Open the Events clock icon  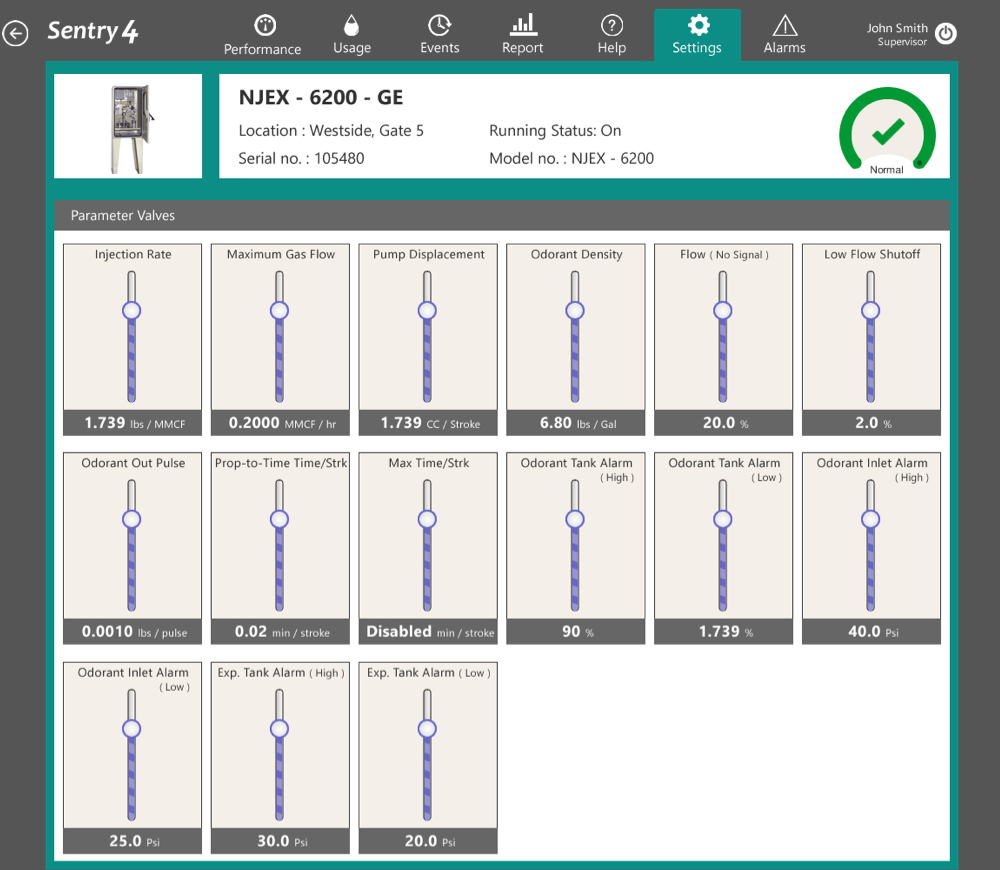[439, 25]
